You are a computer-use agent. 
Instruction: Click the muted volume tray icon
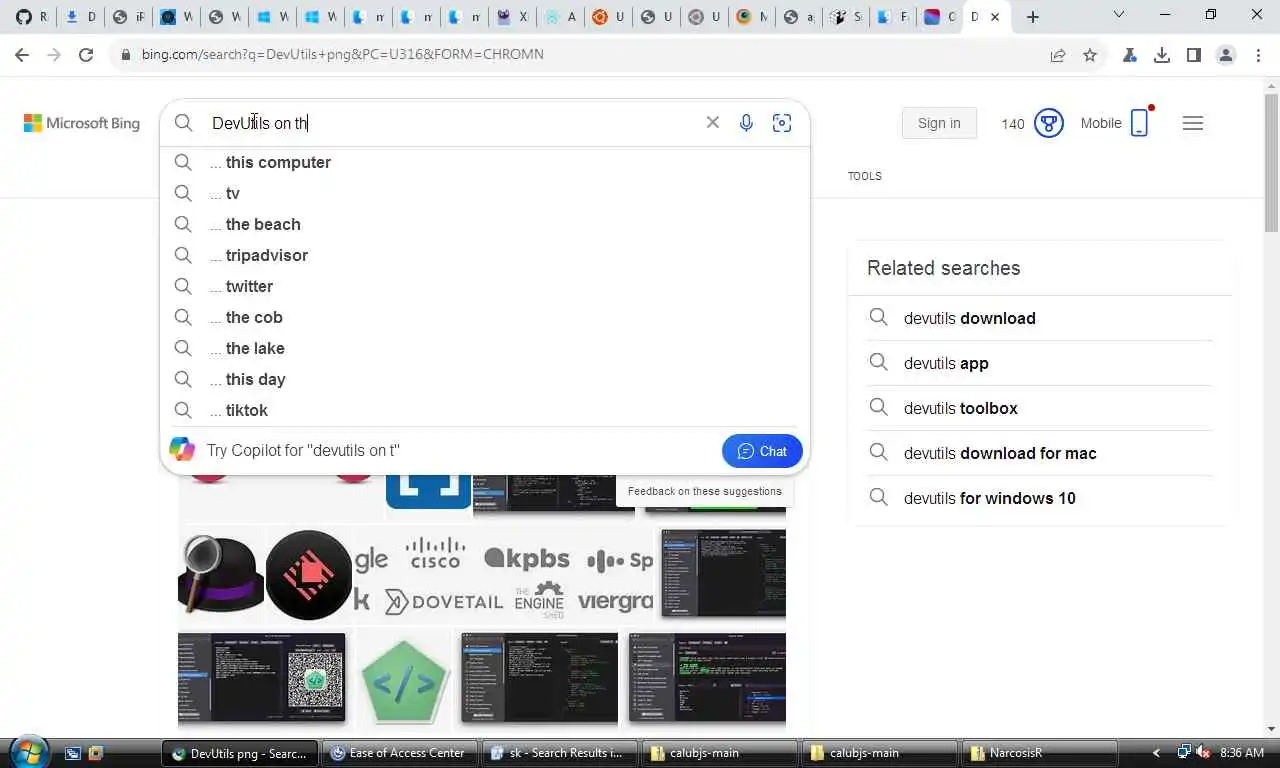[x=1203, y=753]
